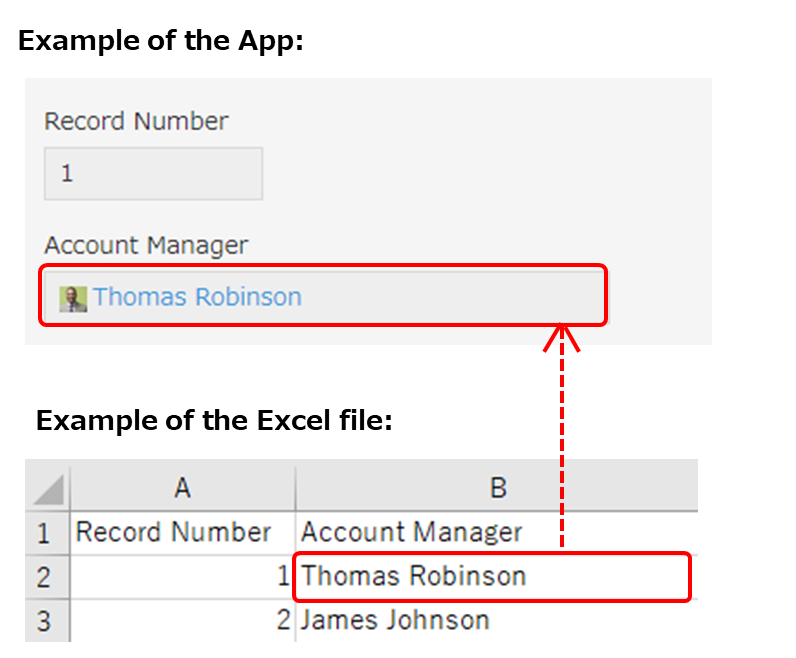
Task: Click empty area inside Account Manager field
Action: coord(450,297)
